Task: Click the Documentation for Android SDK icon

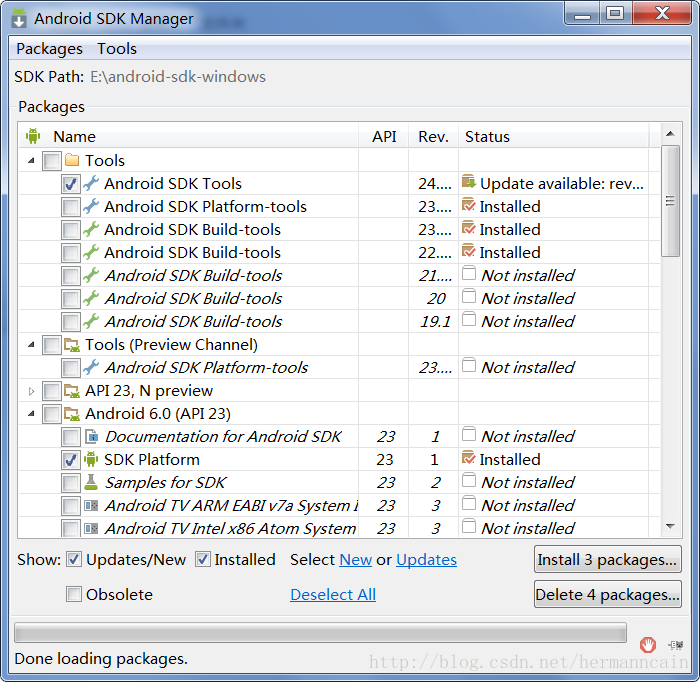Action: coord(91,437)
